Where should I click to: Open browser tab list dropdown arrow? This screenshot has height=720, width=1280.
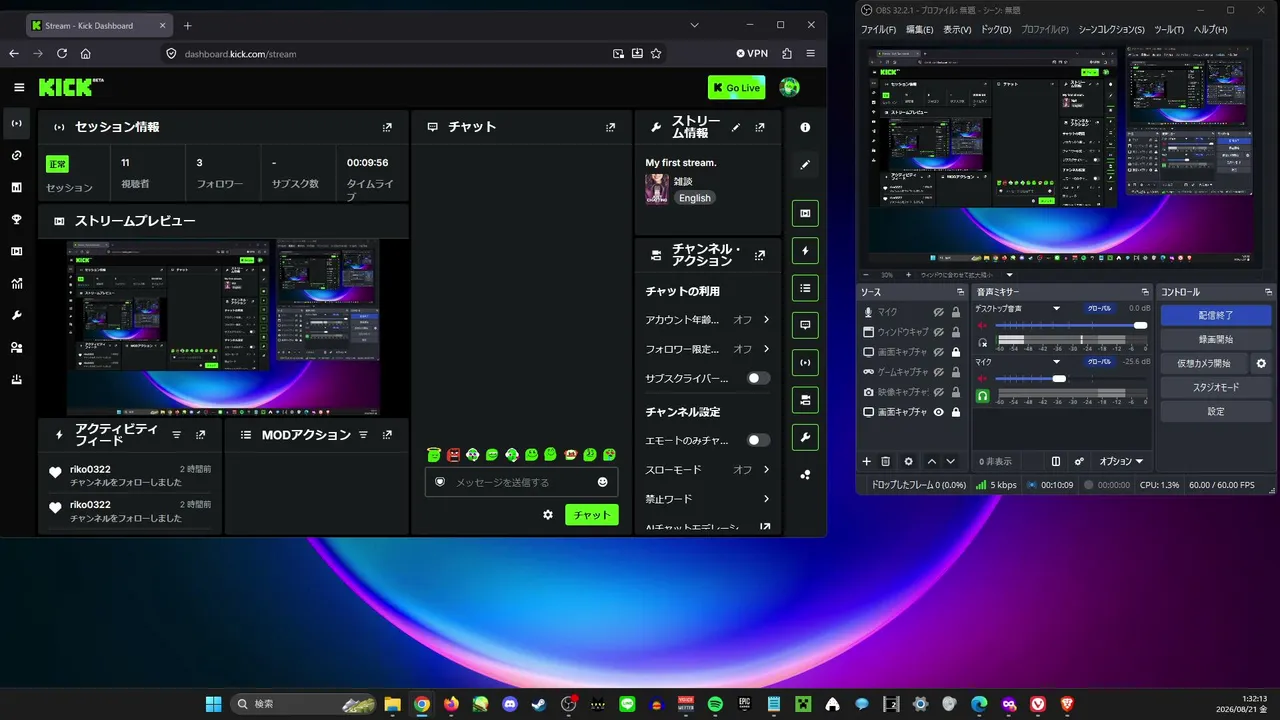[695, 25]
